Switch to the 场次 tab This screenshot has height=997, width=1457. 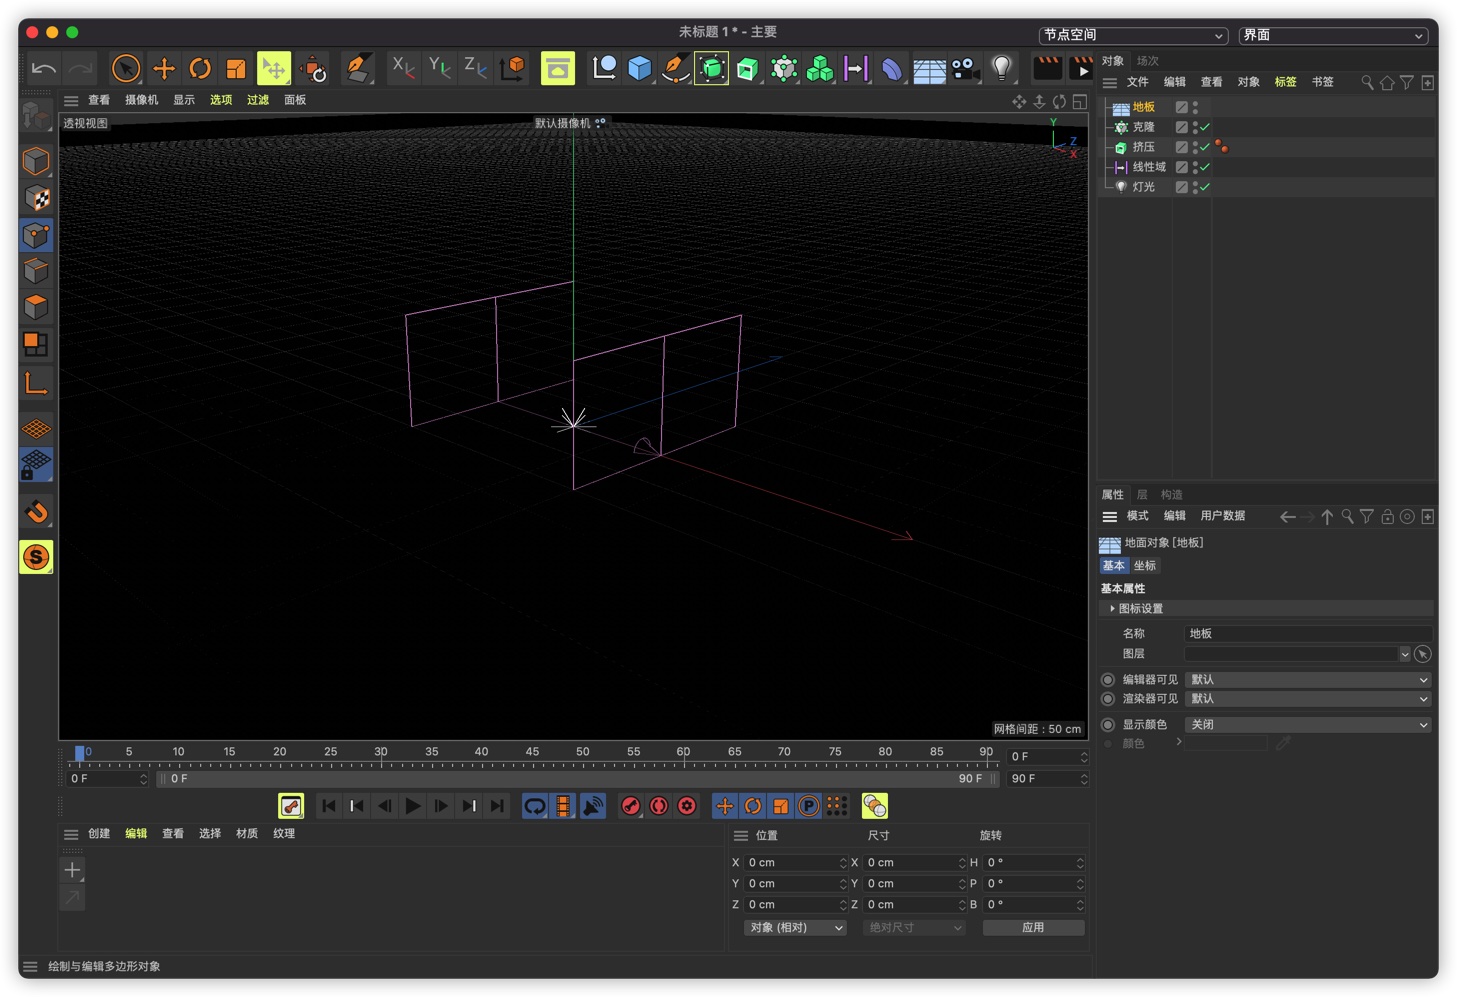1148,61
